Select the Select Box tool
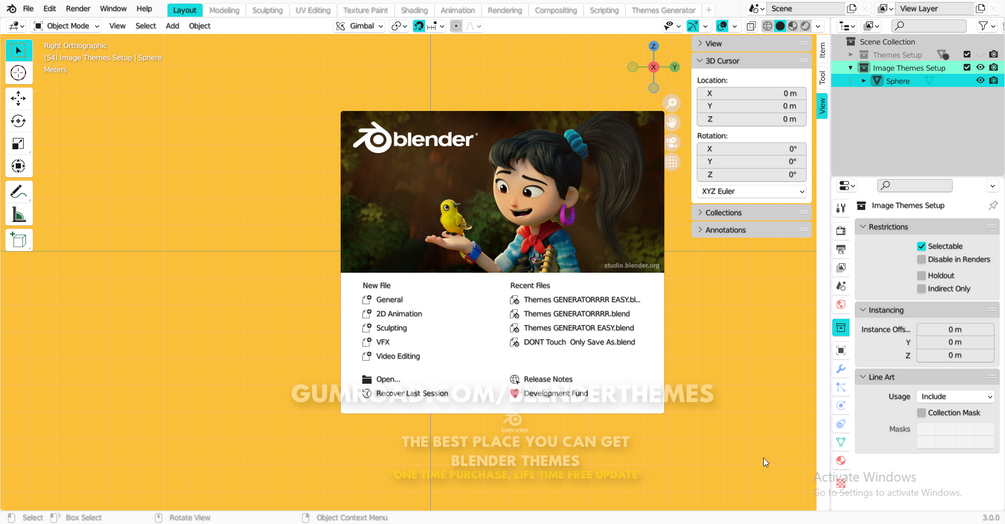1005x524 pixels. (19, 51)
